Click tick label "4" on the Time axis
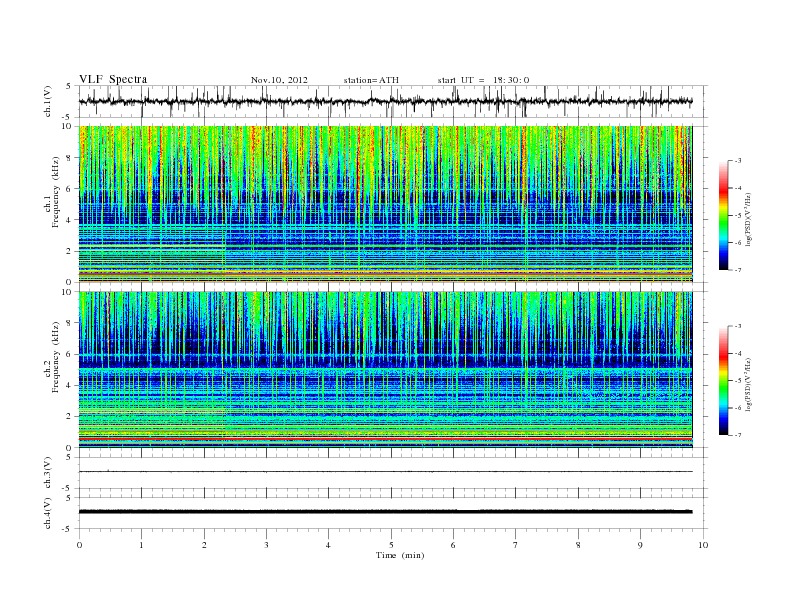The width and height of the screenshot is (792, 612). pos(328,545)
